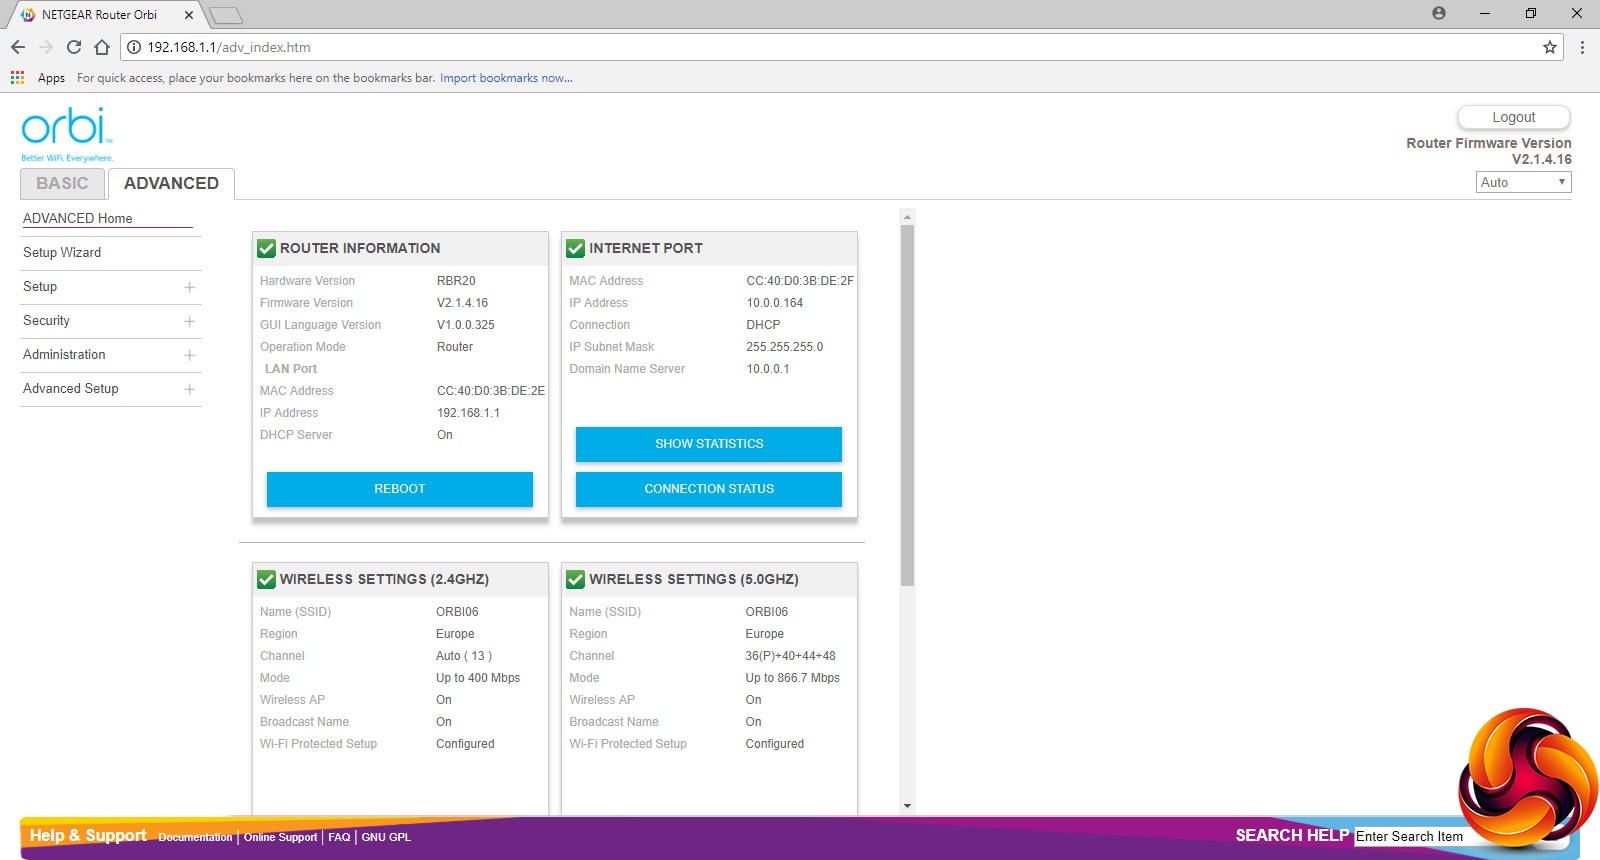Screen dimensions: 1600x860
Task: Select the 2.4GHz channel value Auto ( 13 )
Action: coord(464,656)
